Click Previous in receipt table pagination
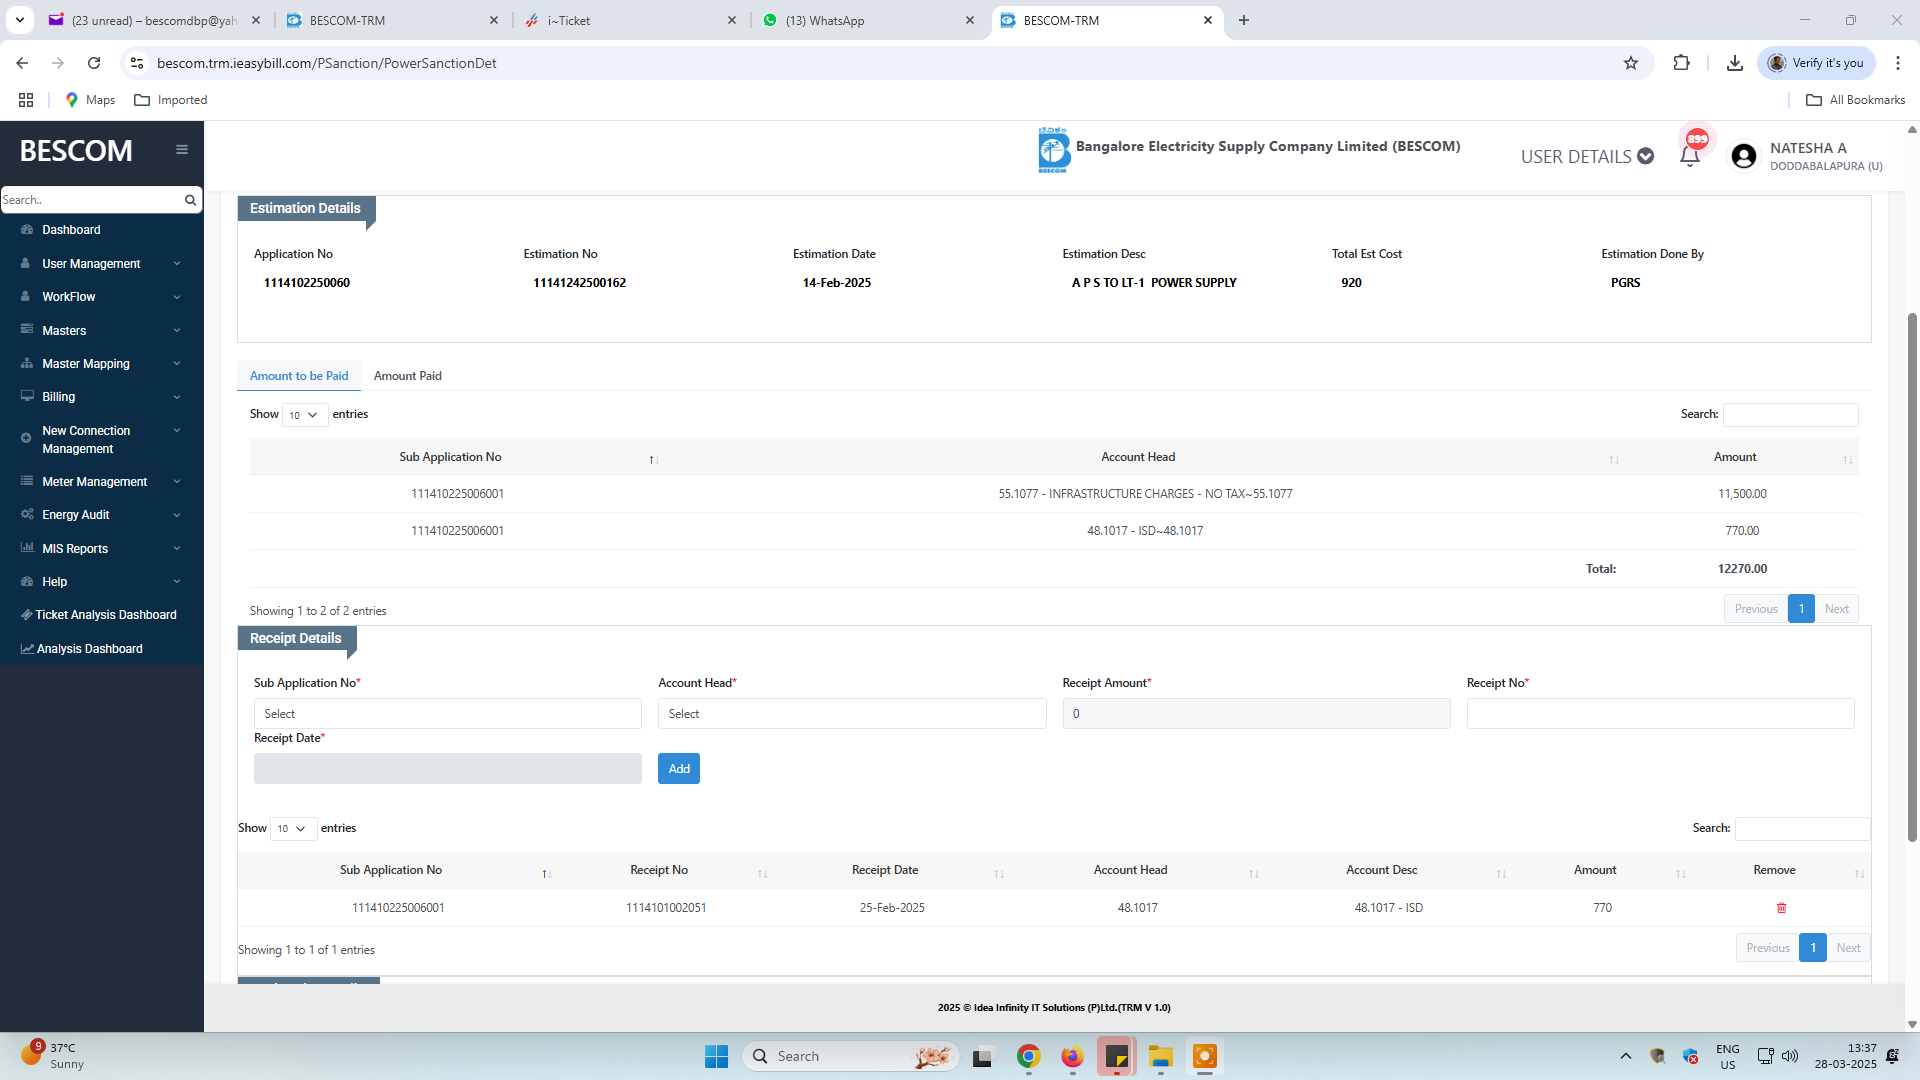Viewport: 1920px width, 1080px height. point(1767,948)
